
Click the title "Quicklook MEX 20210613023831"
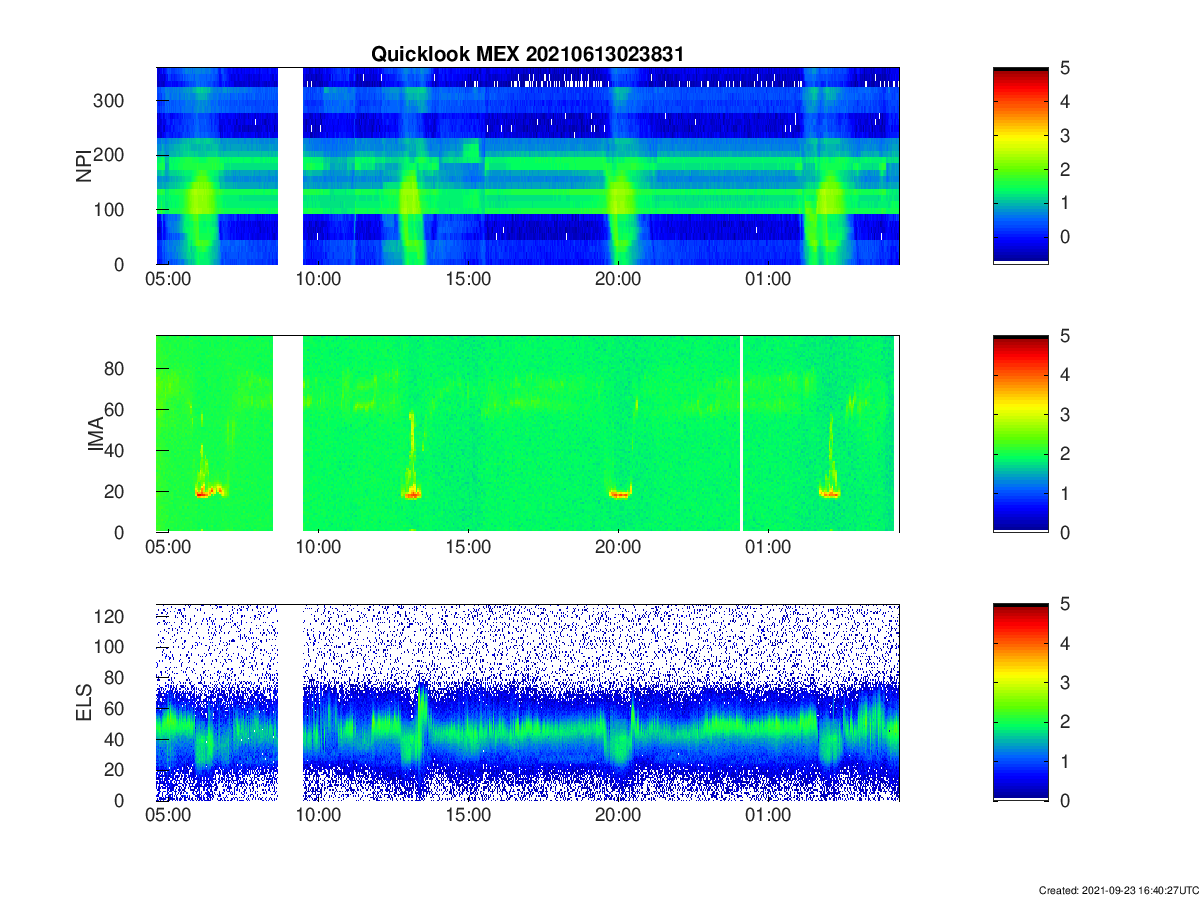(527, 55)
